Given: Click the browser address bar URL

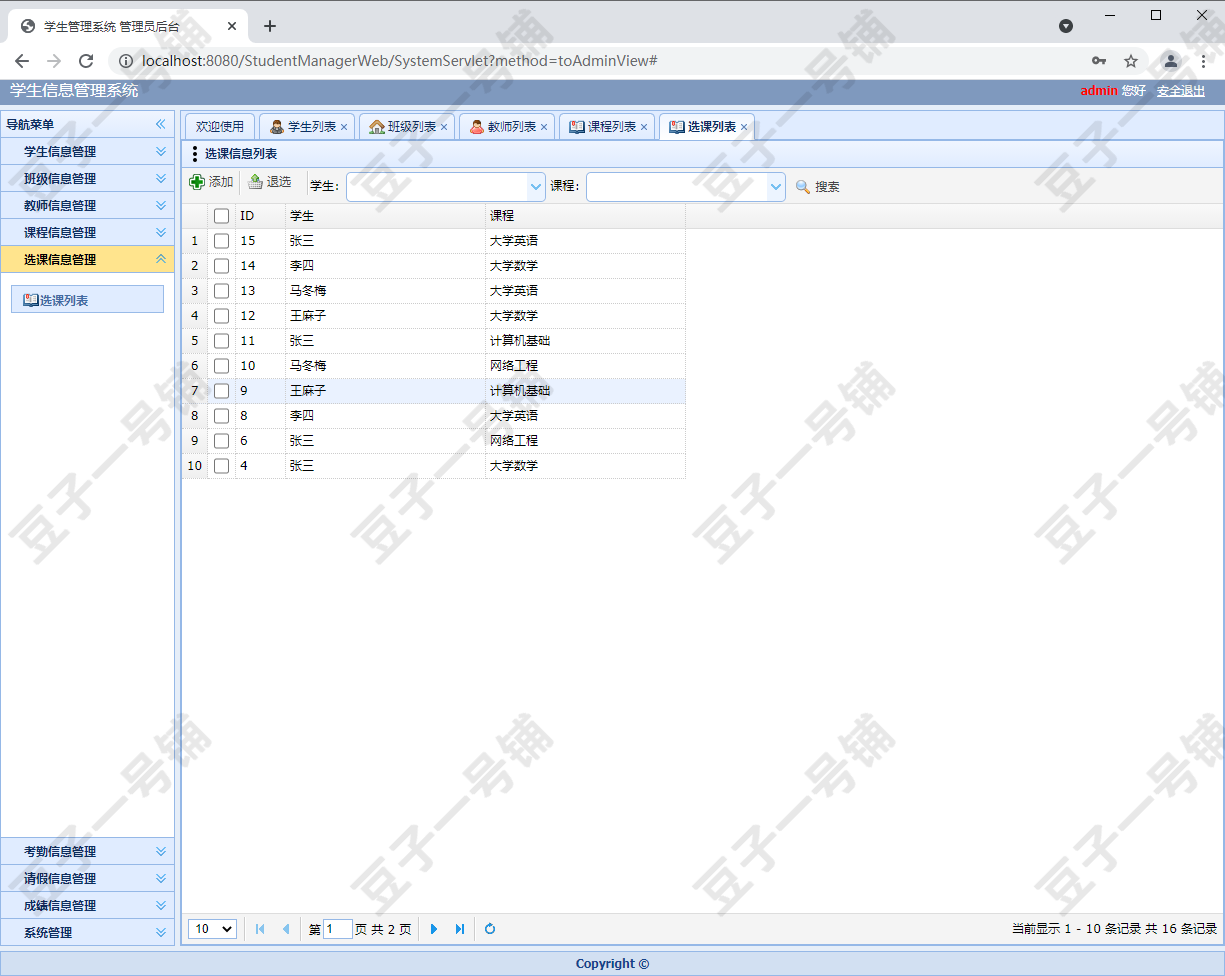Looking at the screenshot, I should 399,61.
